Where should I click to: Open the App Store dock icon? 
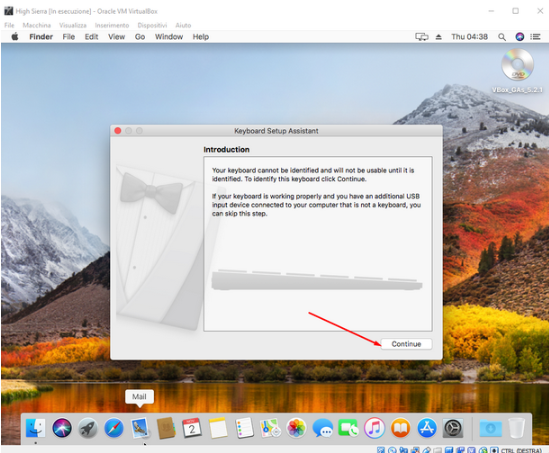(426, 428)
